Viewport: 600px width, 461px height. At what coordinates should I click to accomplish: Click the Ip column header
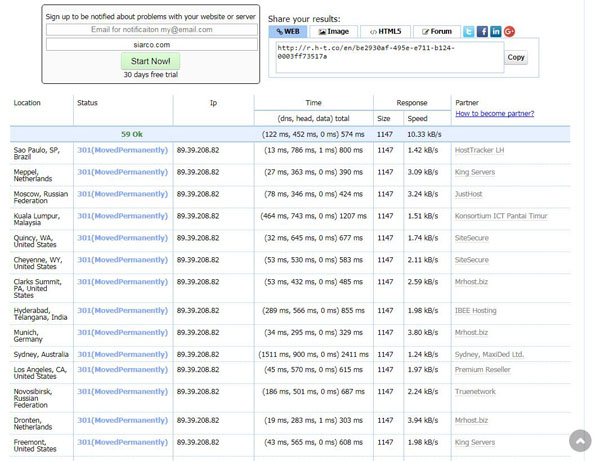(x=213, y=103)
